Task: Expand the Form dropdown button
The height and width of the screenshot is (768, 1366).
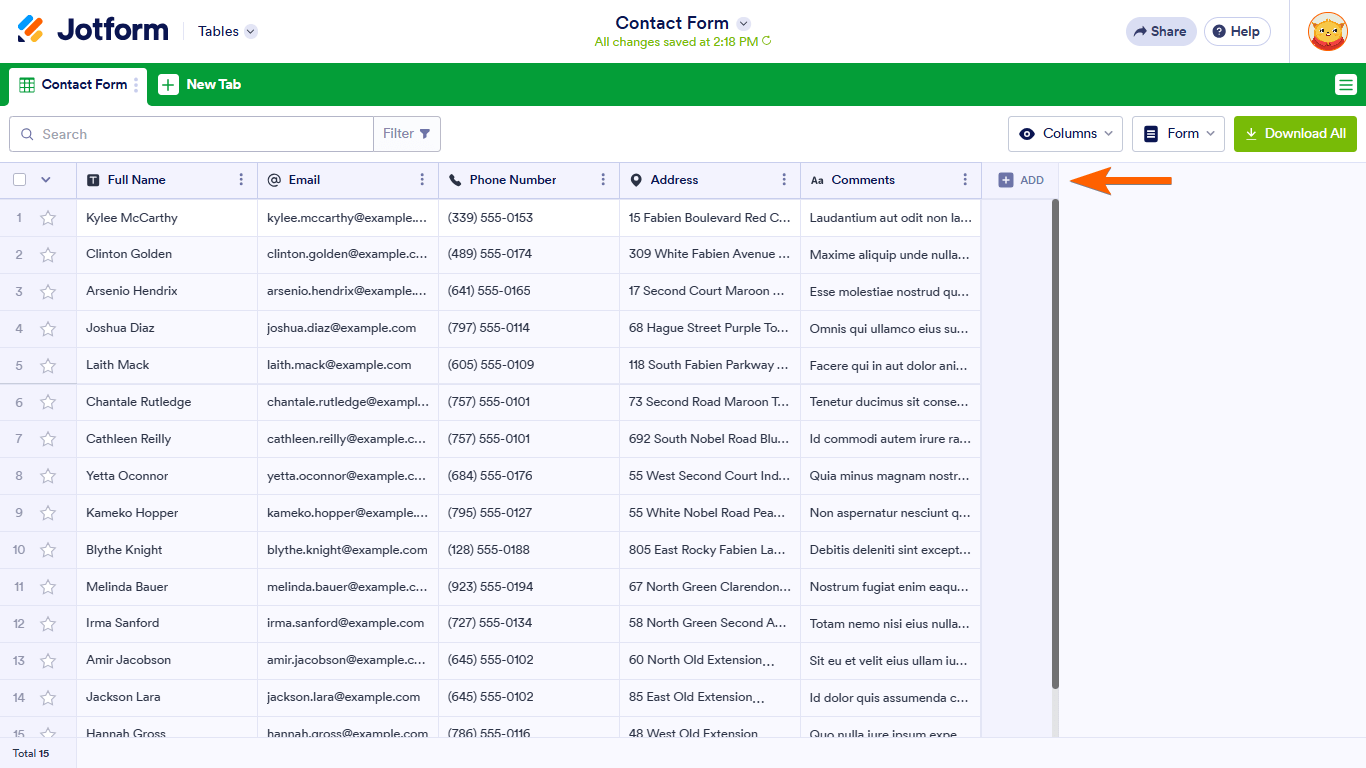Action: pyautogui.click(x=1178, y=134)
